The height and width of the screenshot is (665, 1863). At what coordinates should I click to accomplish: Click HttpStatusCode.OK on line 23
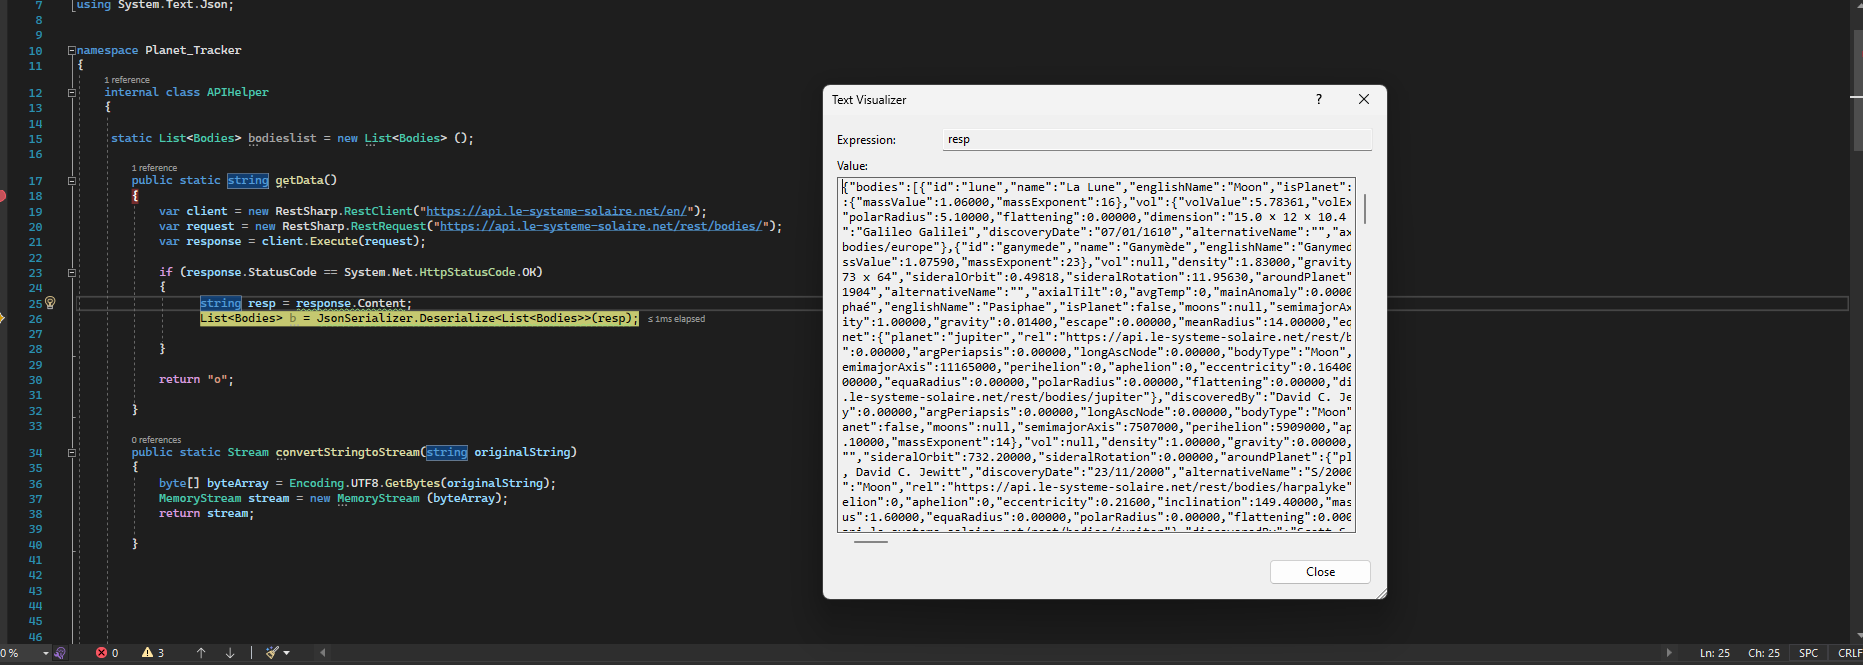tap(481, 272)
